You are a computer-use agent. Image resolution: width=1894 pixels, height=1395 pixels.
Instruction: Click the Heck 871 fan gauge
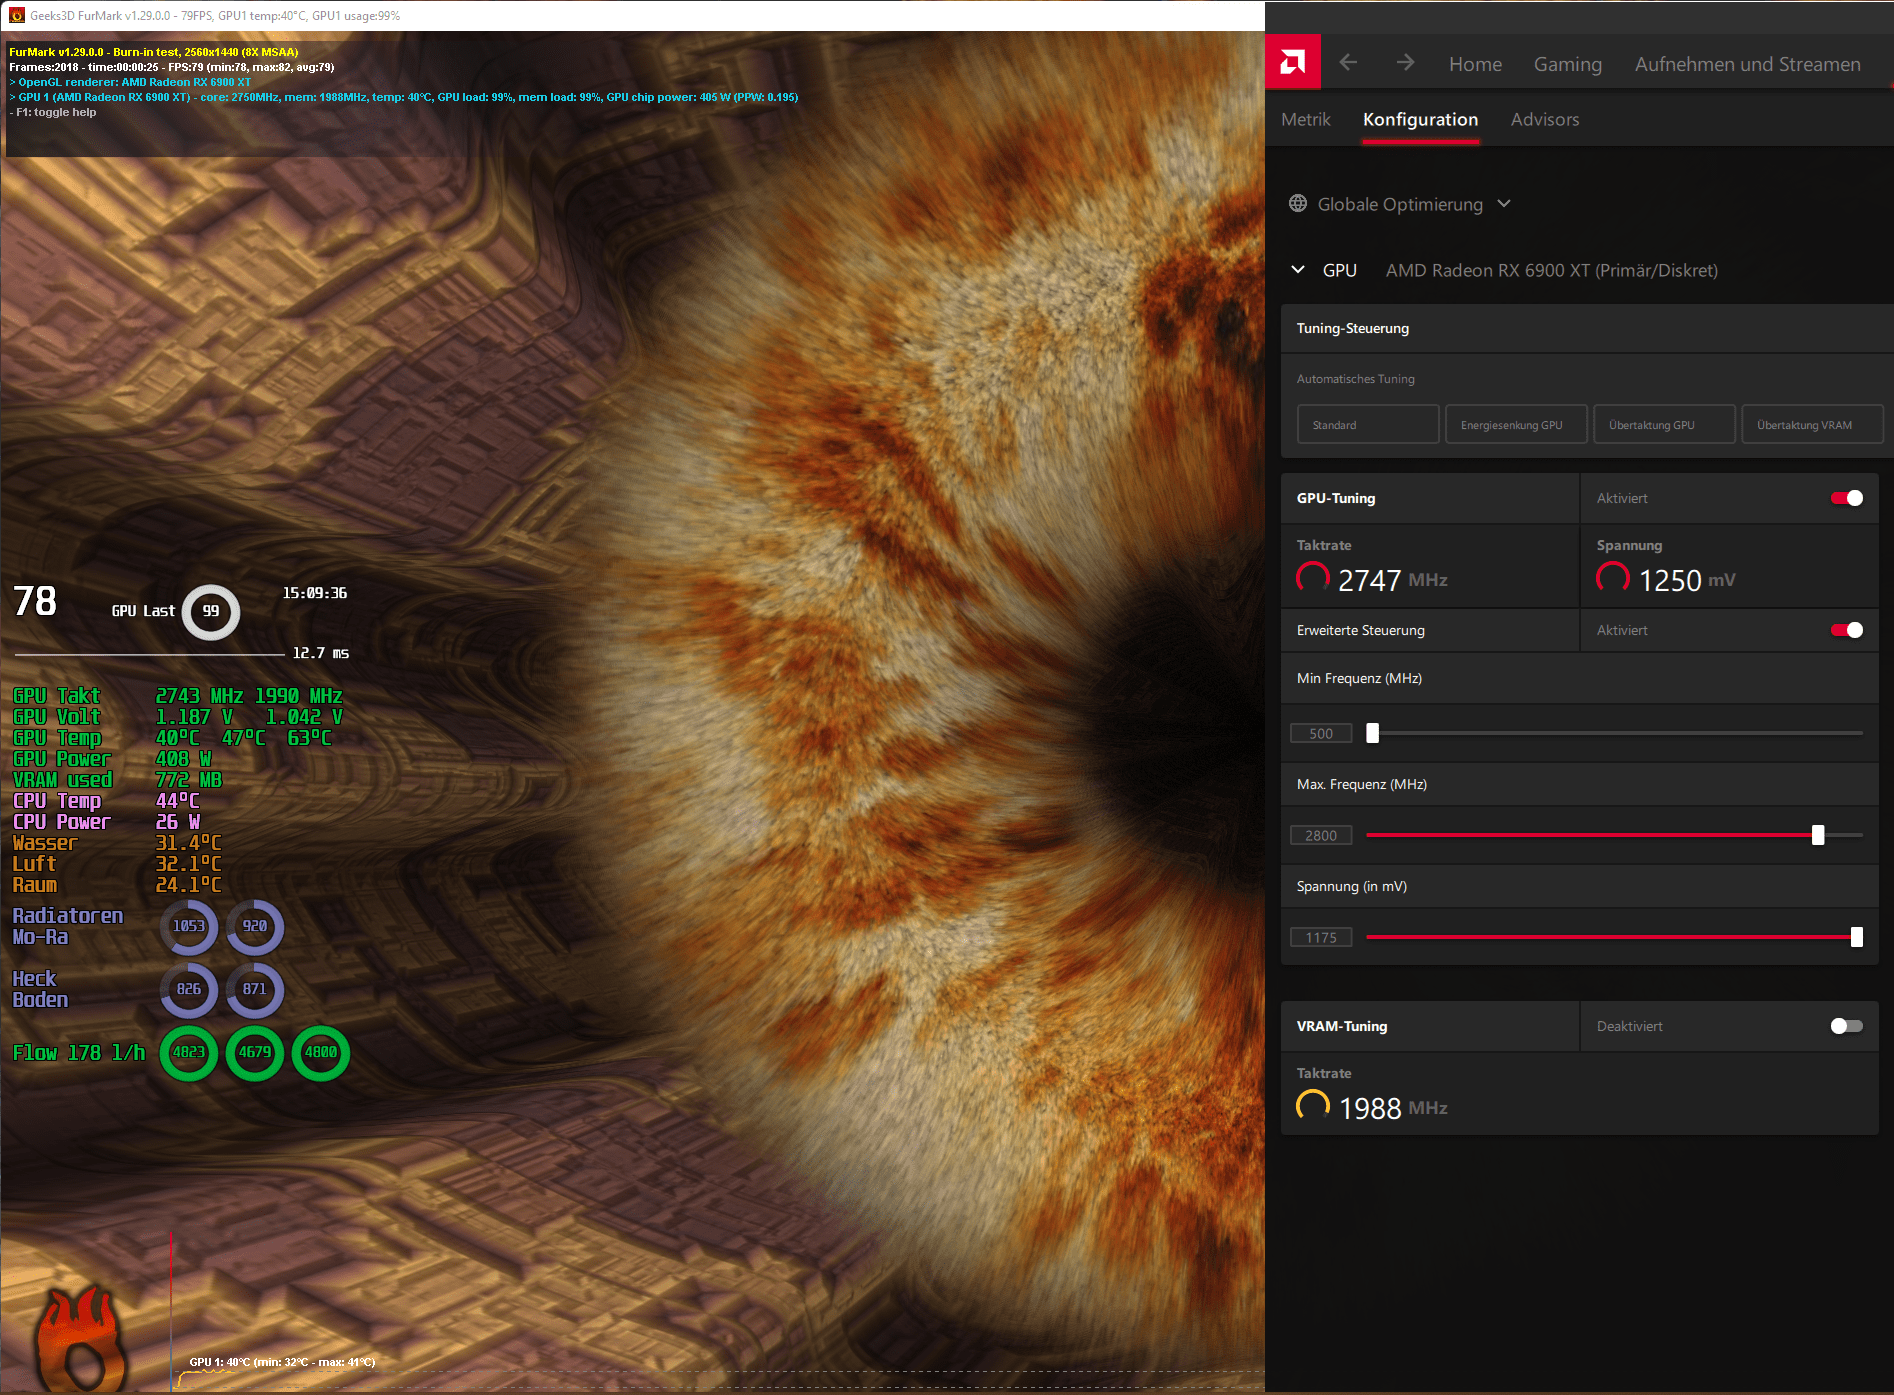(x=255, y=989)
